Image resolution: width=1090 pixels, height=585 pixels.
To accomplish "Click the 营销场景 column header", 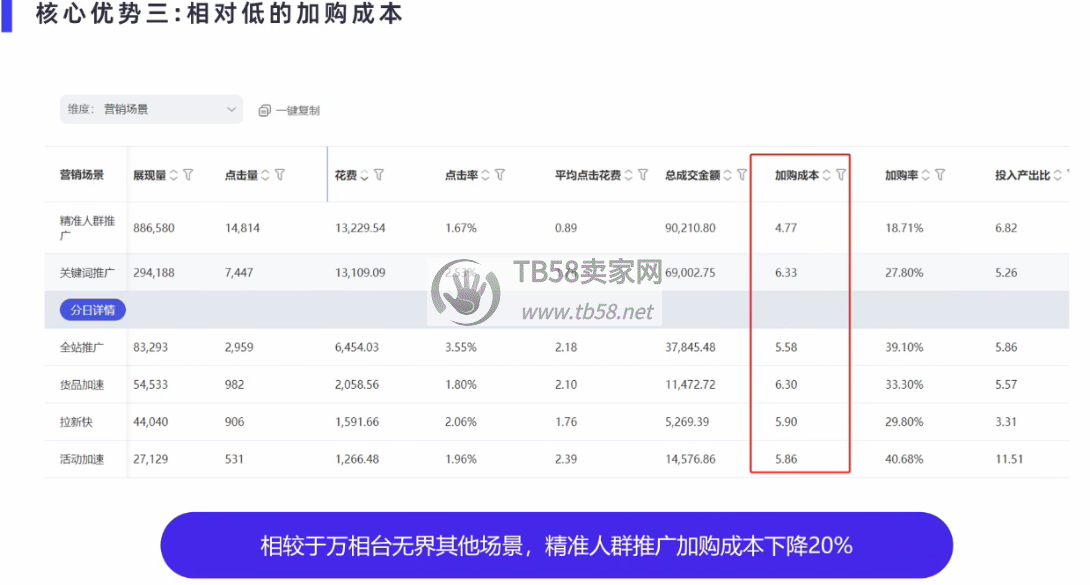I will click(x=82, y=175).
